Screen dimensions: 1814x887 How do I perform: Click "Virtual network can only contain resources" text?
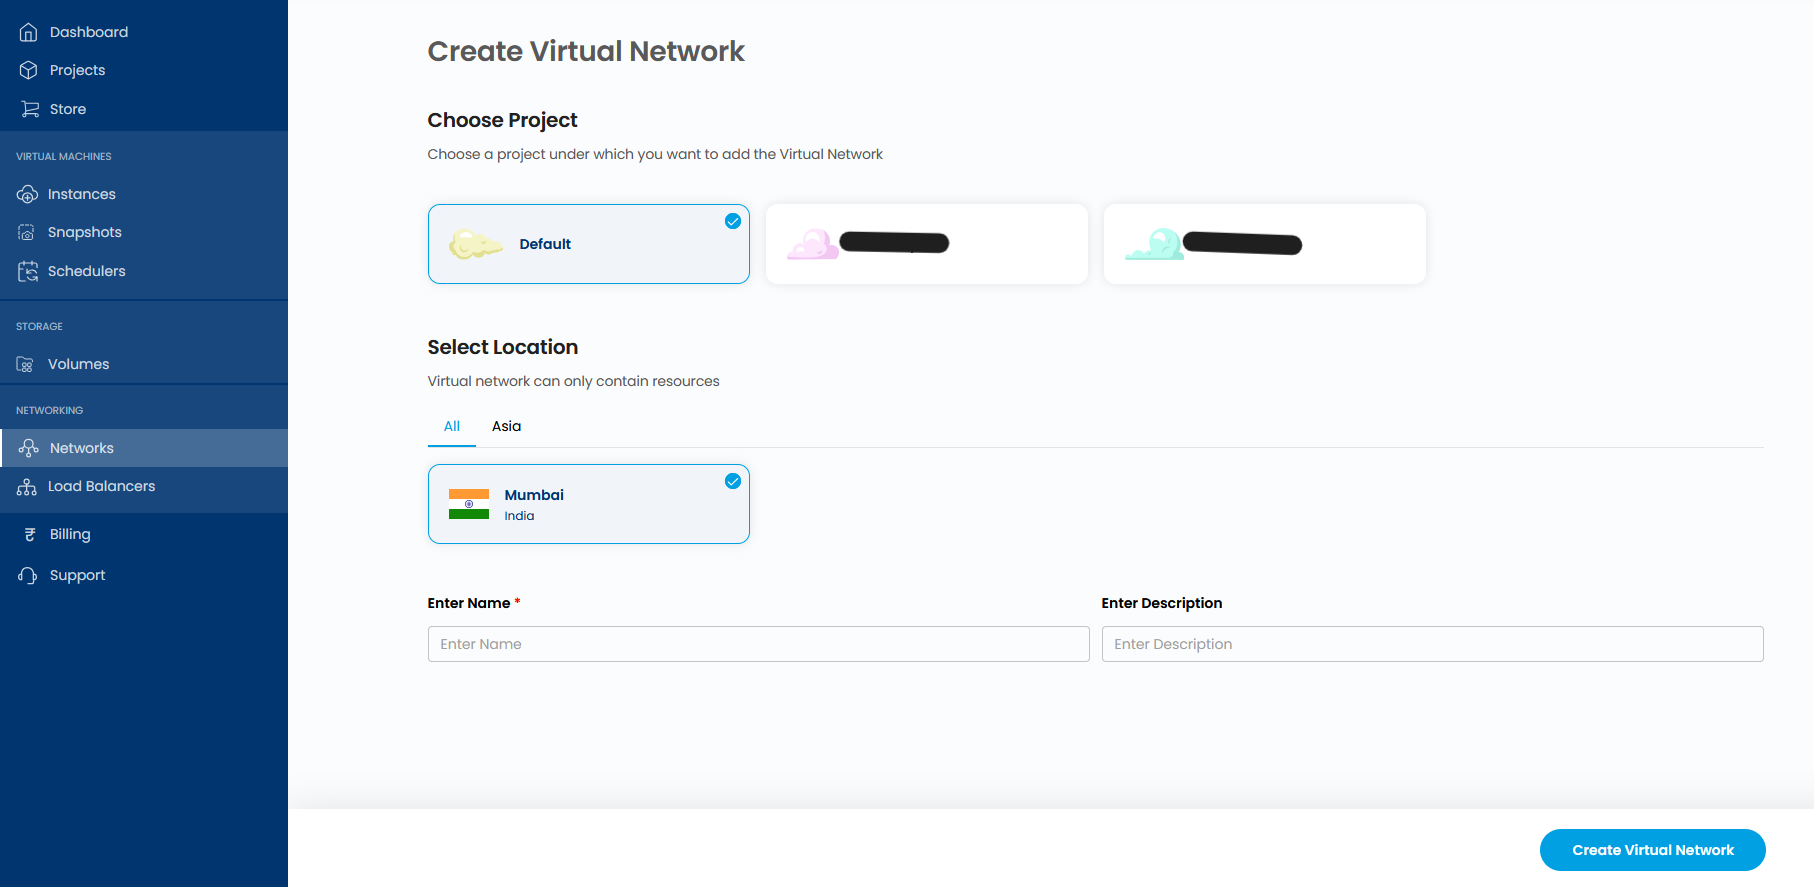click(574, 381)
